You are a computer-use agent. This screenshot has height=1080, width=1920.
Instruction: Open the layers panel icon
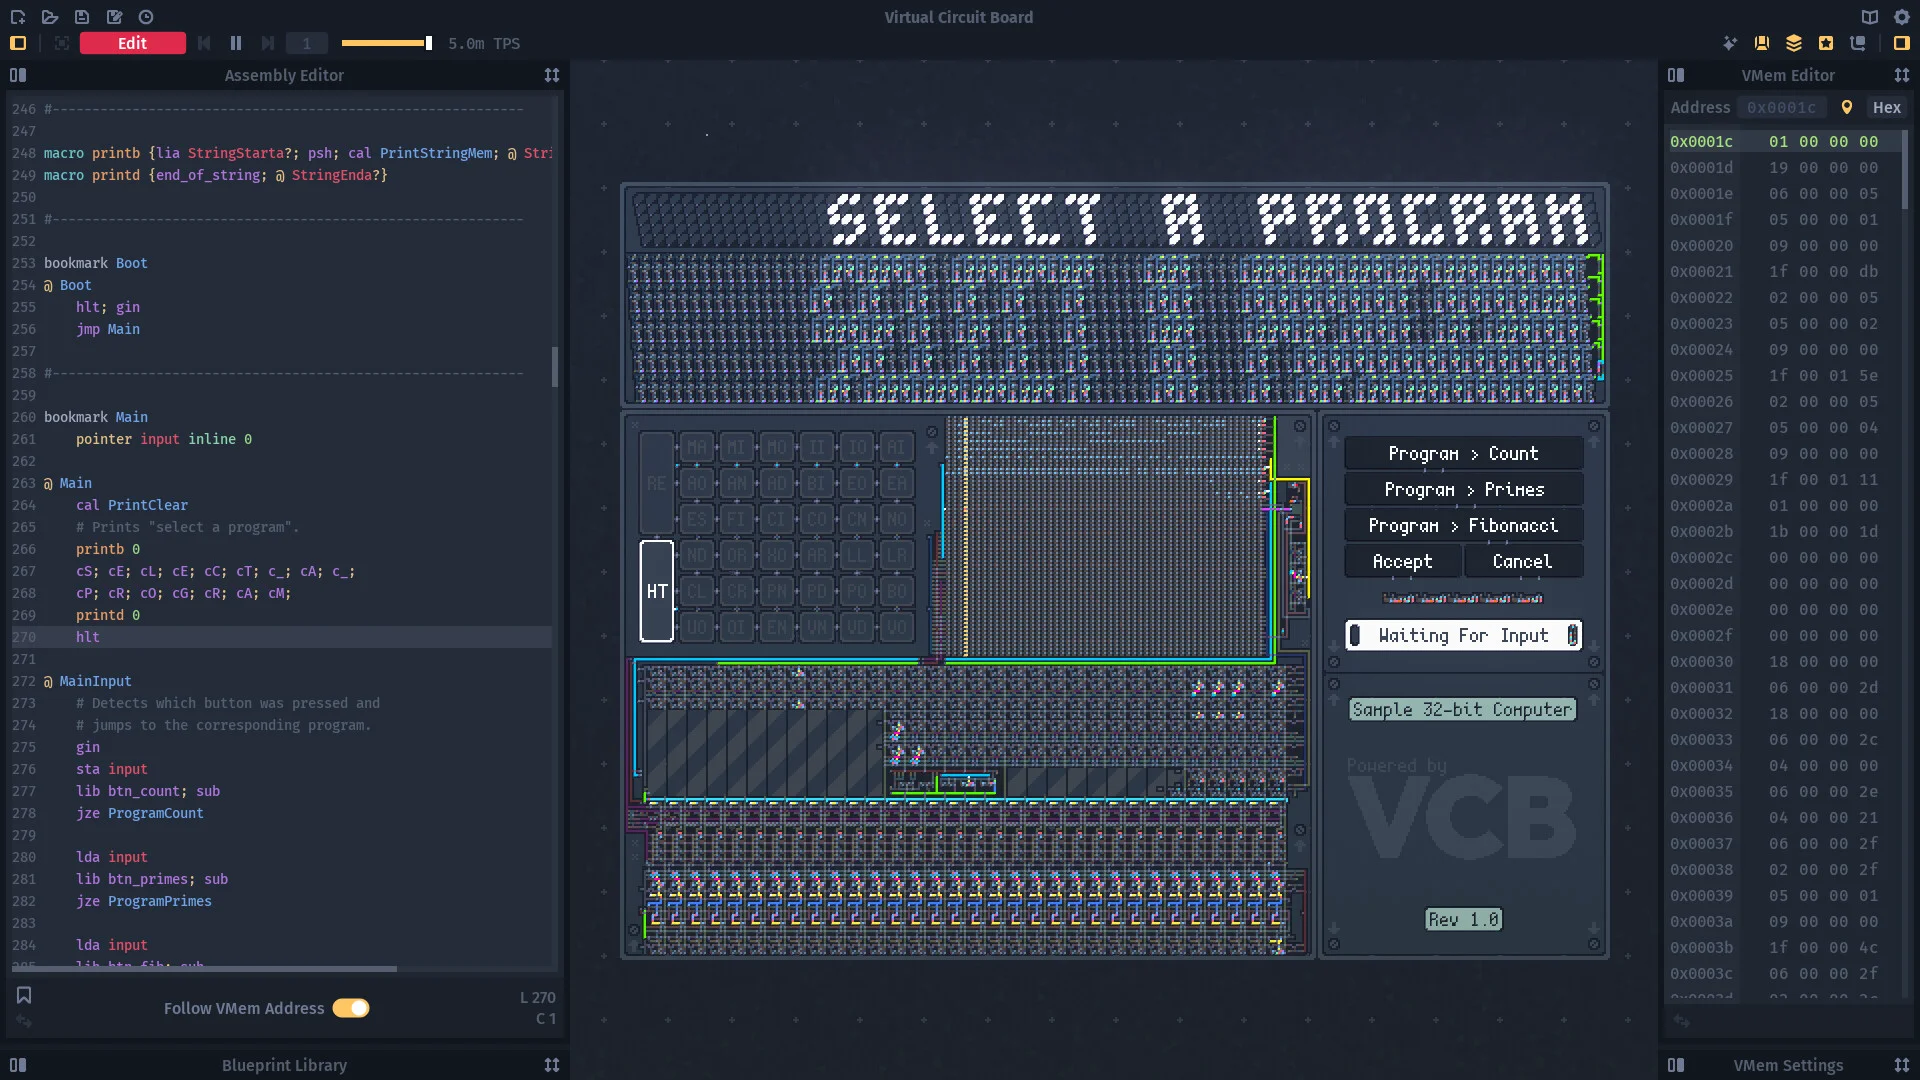tap(1794, 43)
